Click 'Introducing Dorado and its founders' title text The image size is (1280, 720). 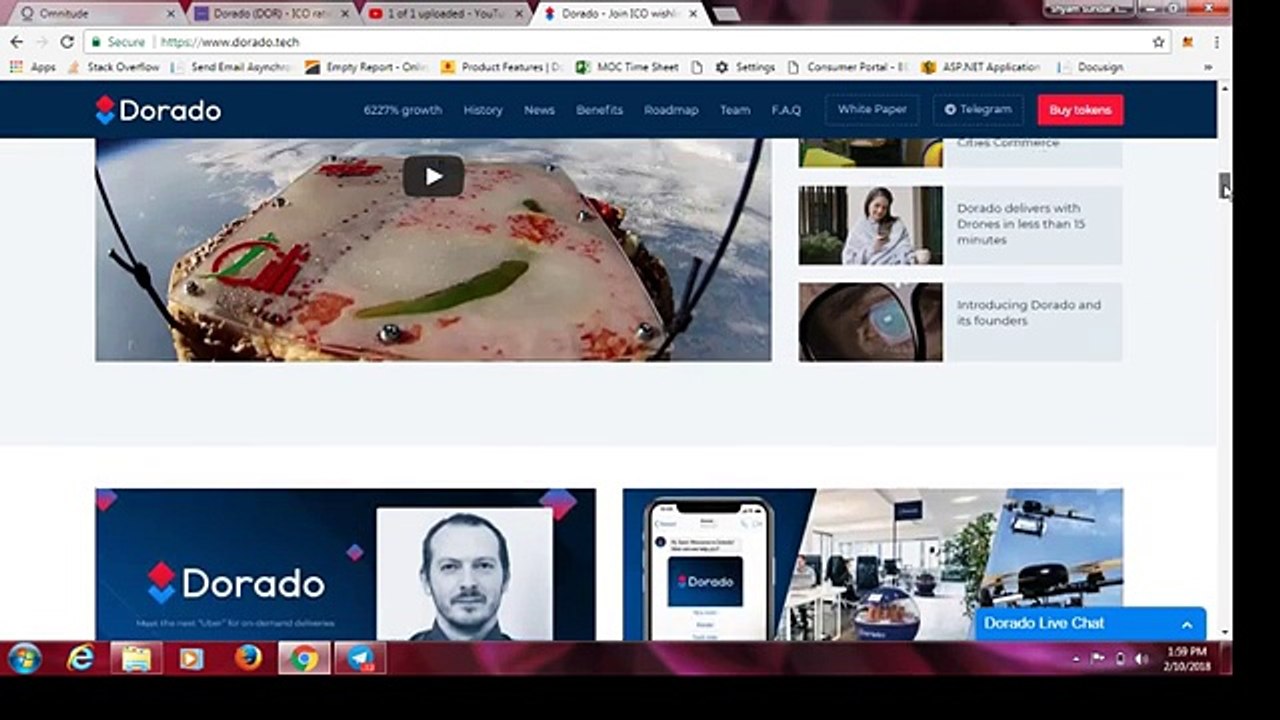(1029, 313)
